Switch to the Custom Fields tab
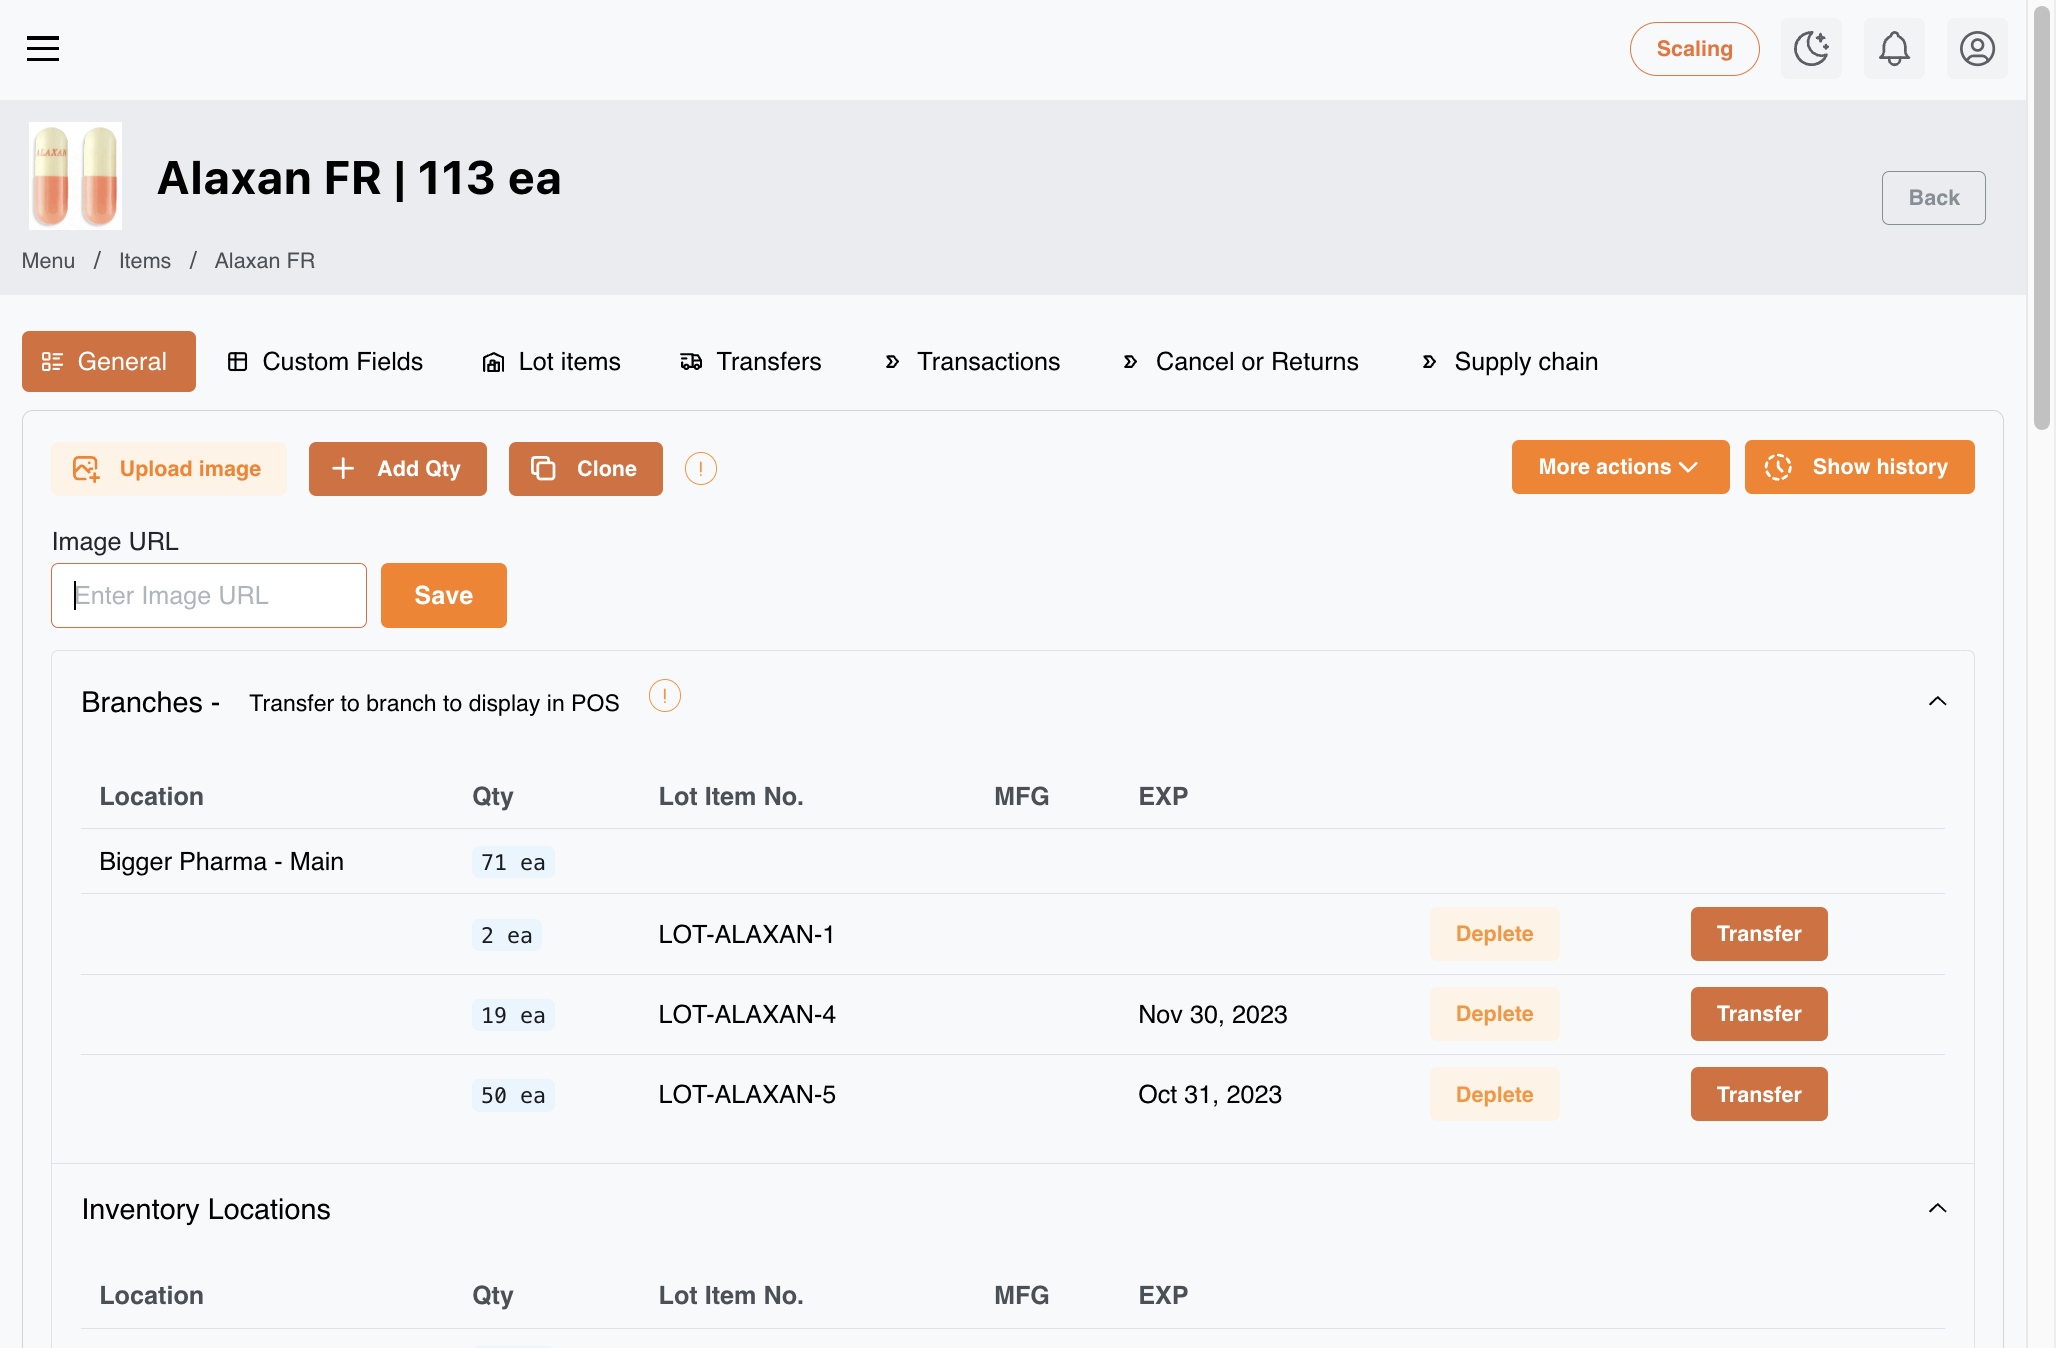Viewport: 2056px width, 1348px height. coord(325,361)
